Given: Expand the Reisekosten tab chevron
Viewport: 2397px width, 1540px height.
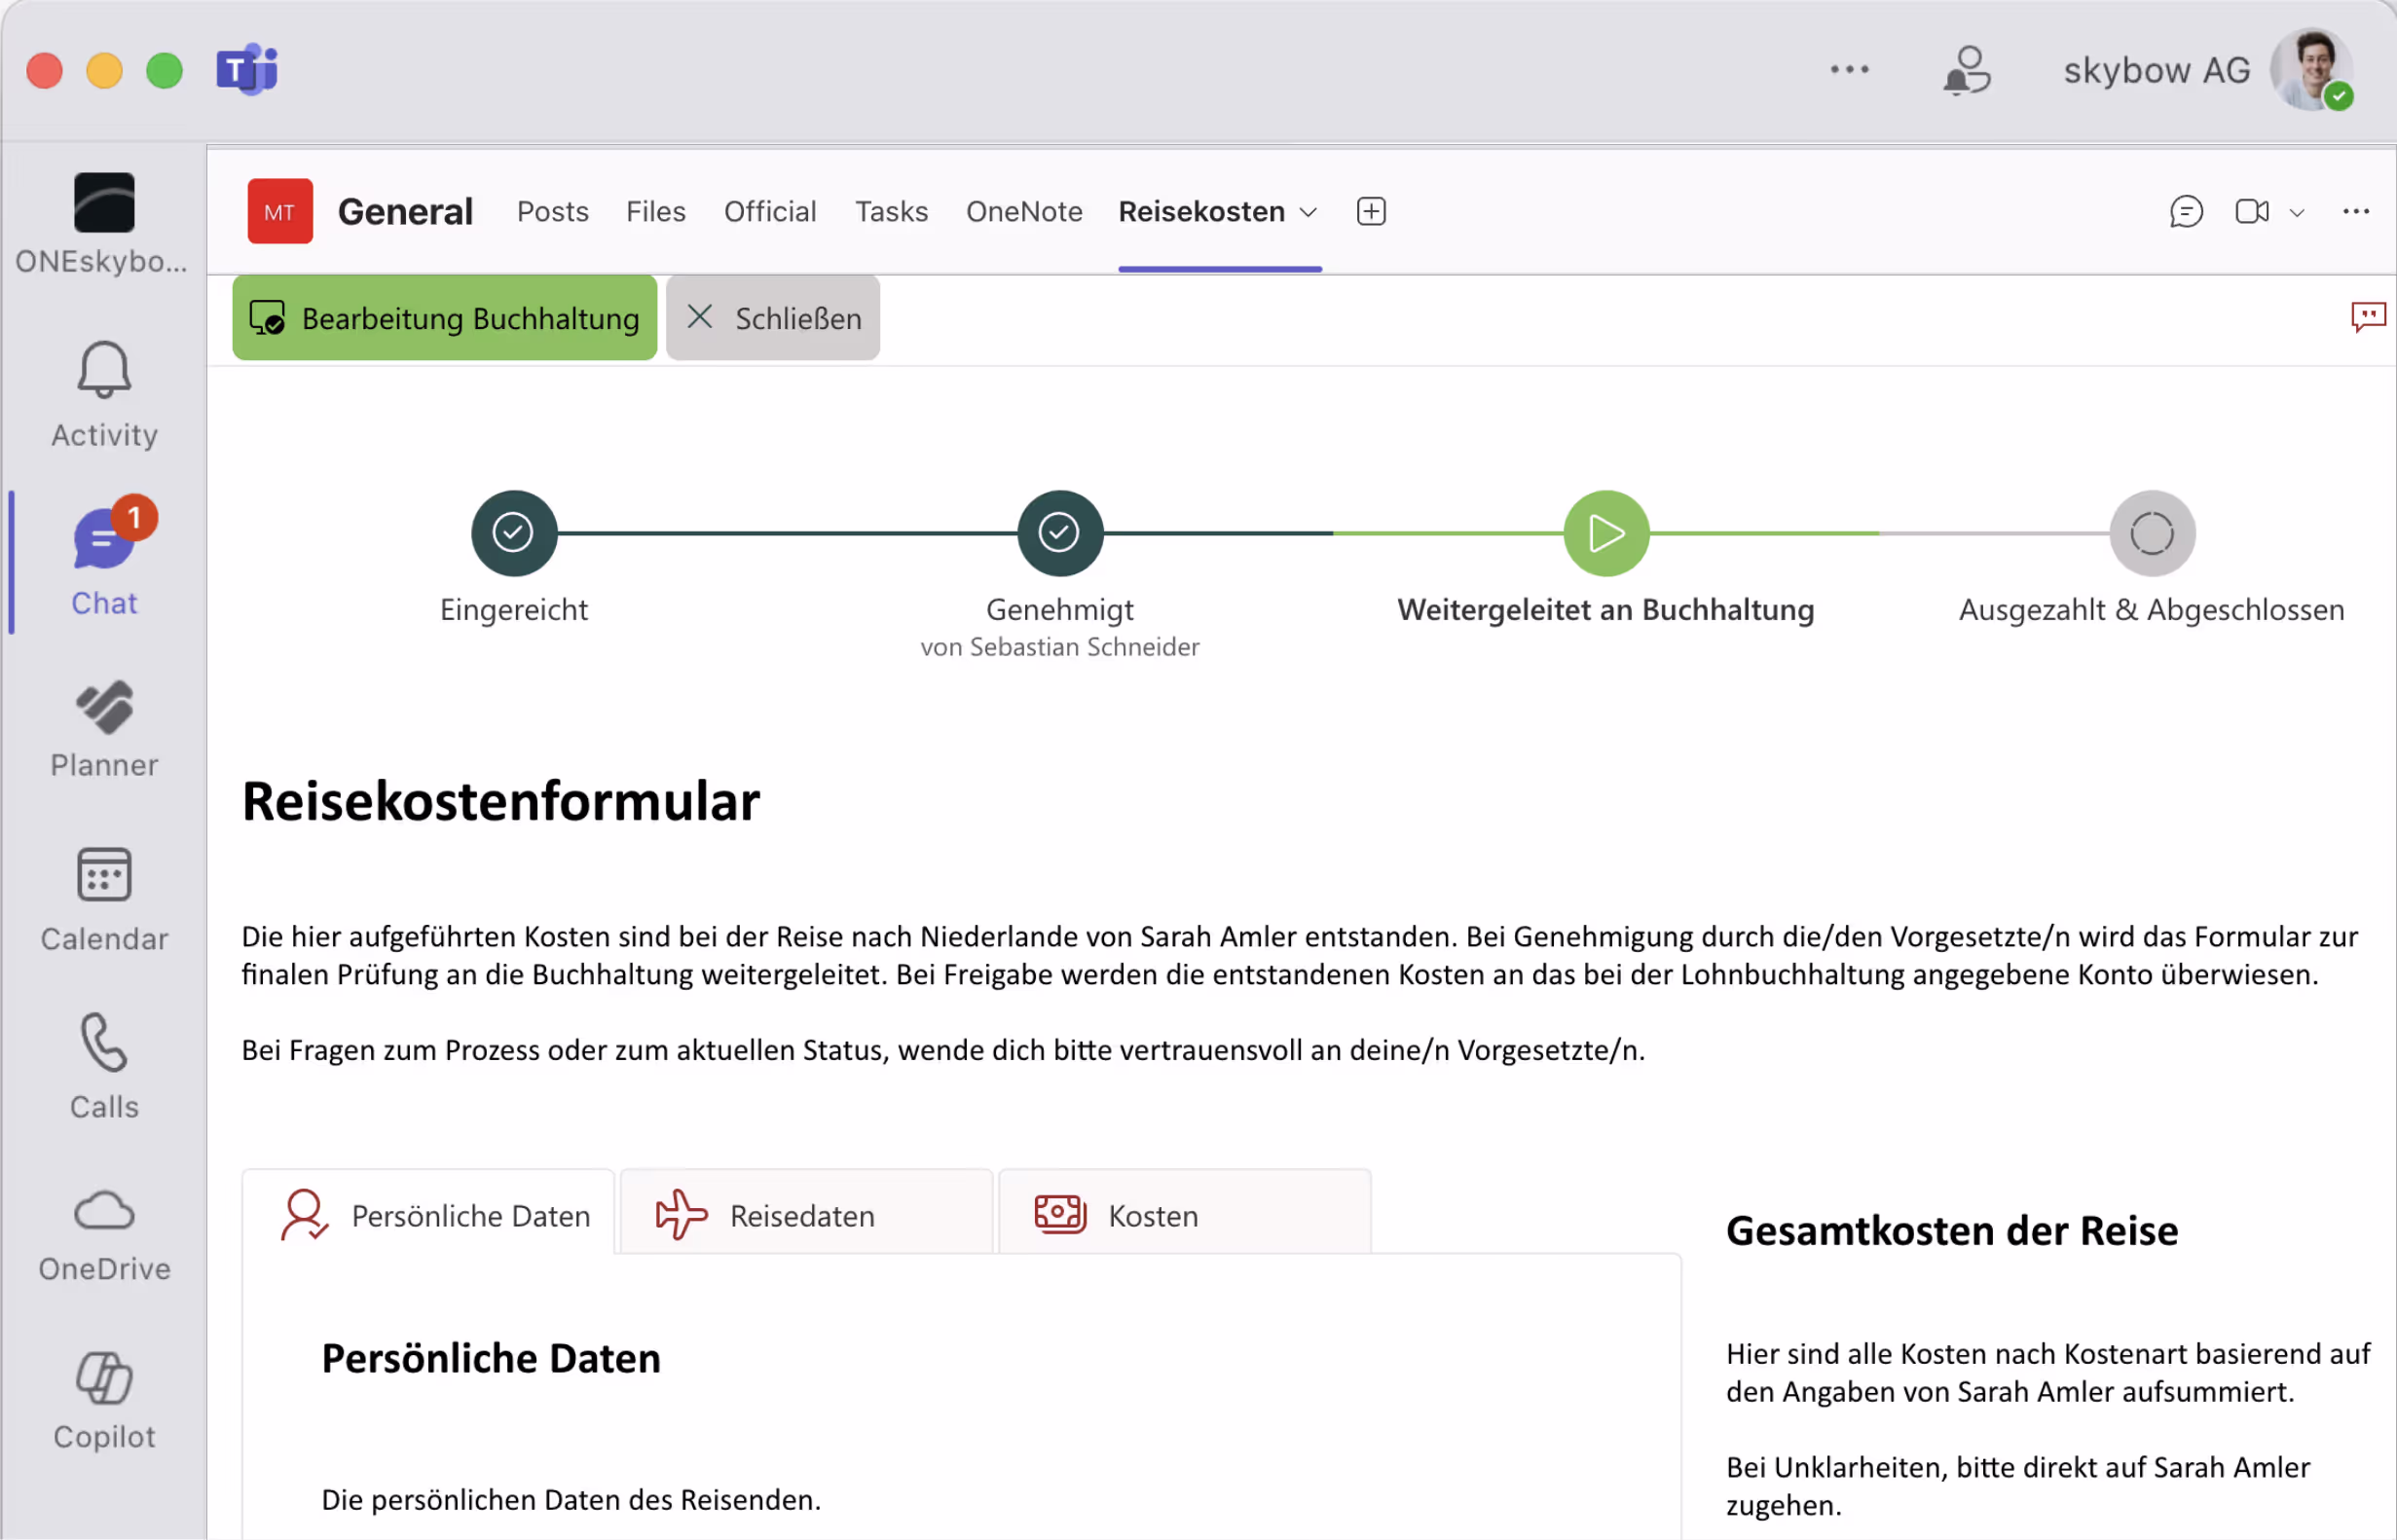Looking at the screenshot, I should pyautogui.click(x=1308, y=213).
